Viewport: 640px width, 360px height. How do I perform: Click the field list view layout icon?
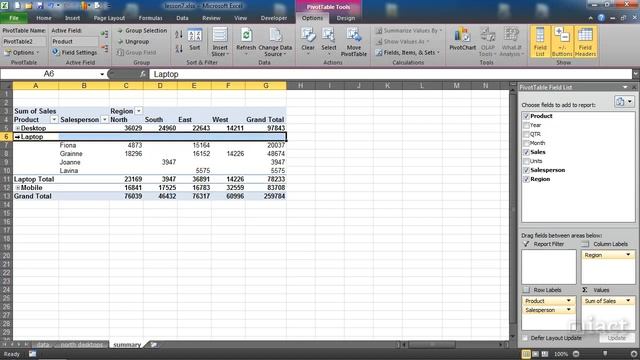coord(624,102)
